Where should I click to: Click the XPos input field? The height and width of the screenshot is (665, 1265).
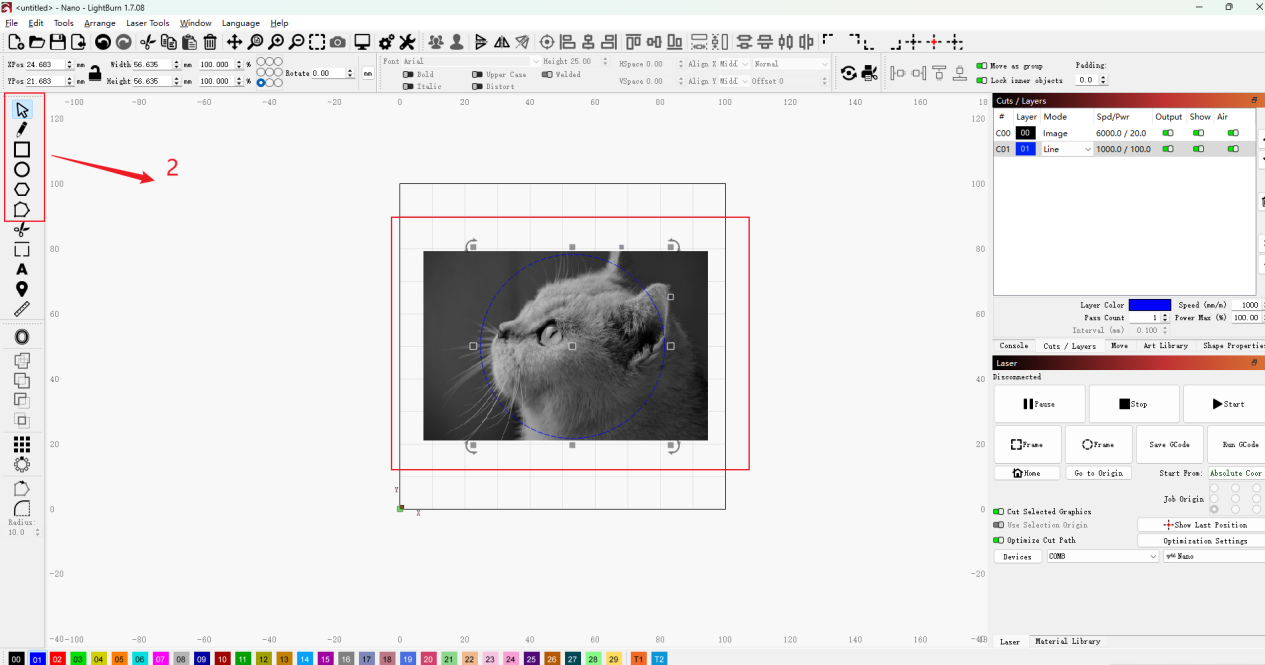tap(46, 64)
